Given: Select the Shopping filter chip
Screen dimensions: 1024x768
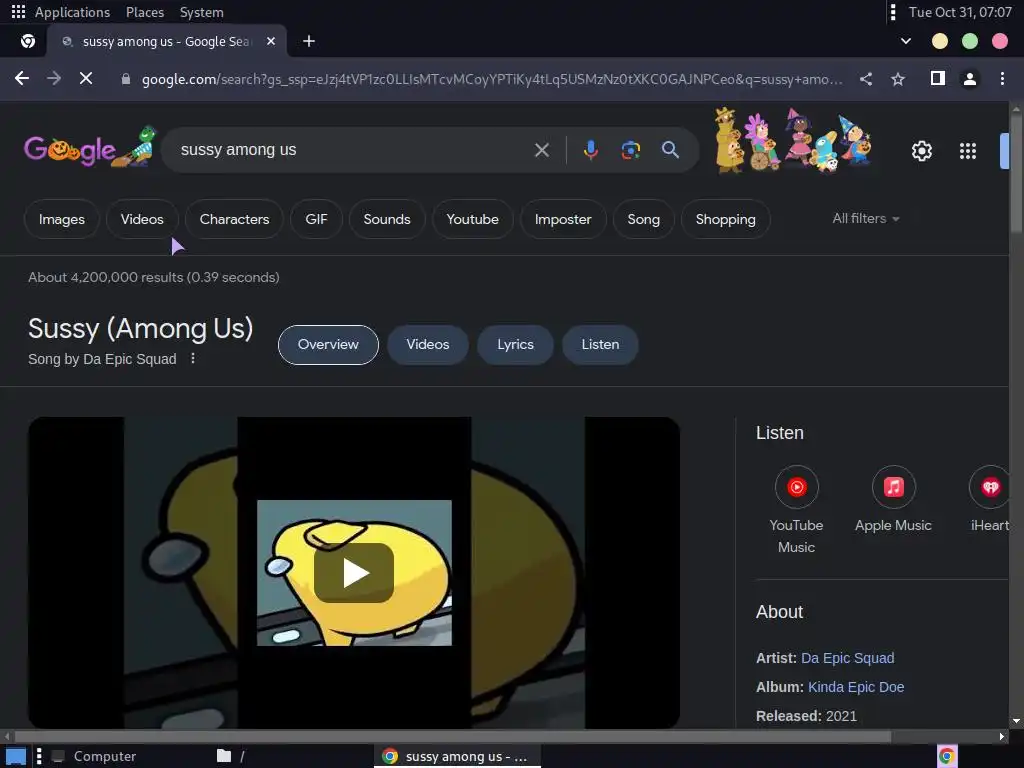Looking at the screenshot, I should 725,219.
